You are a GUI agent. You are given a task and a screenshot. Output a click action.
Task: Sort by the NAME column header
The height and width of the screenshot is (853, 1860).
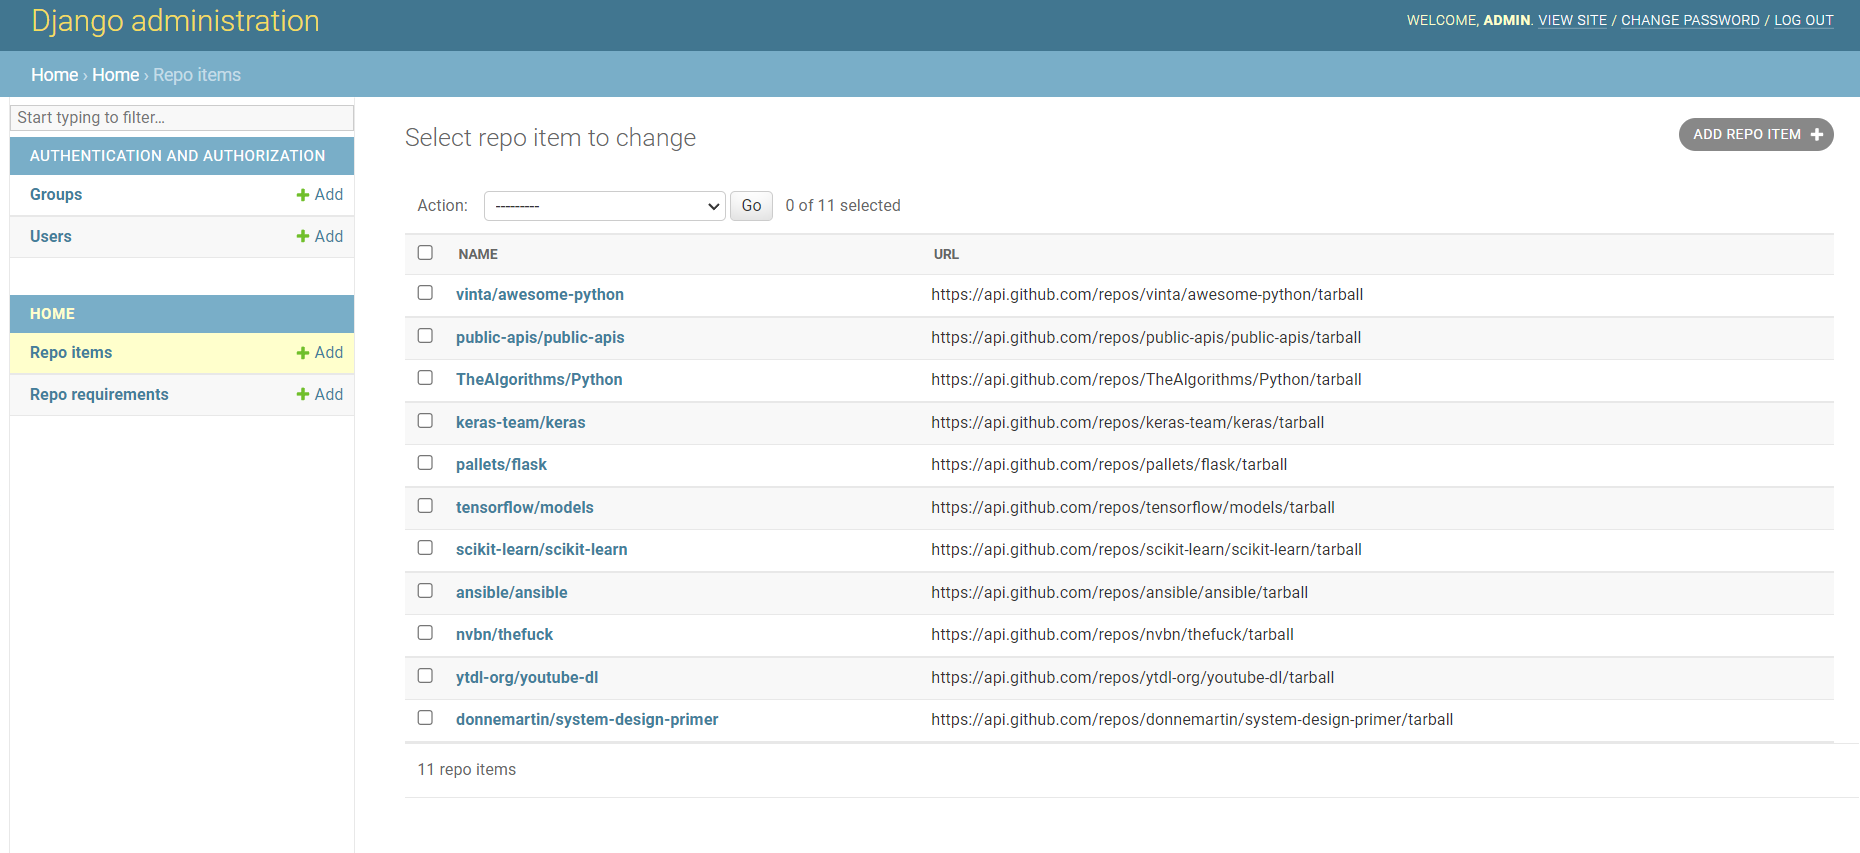click(x=478, y=255)
